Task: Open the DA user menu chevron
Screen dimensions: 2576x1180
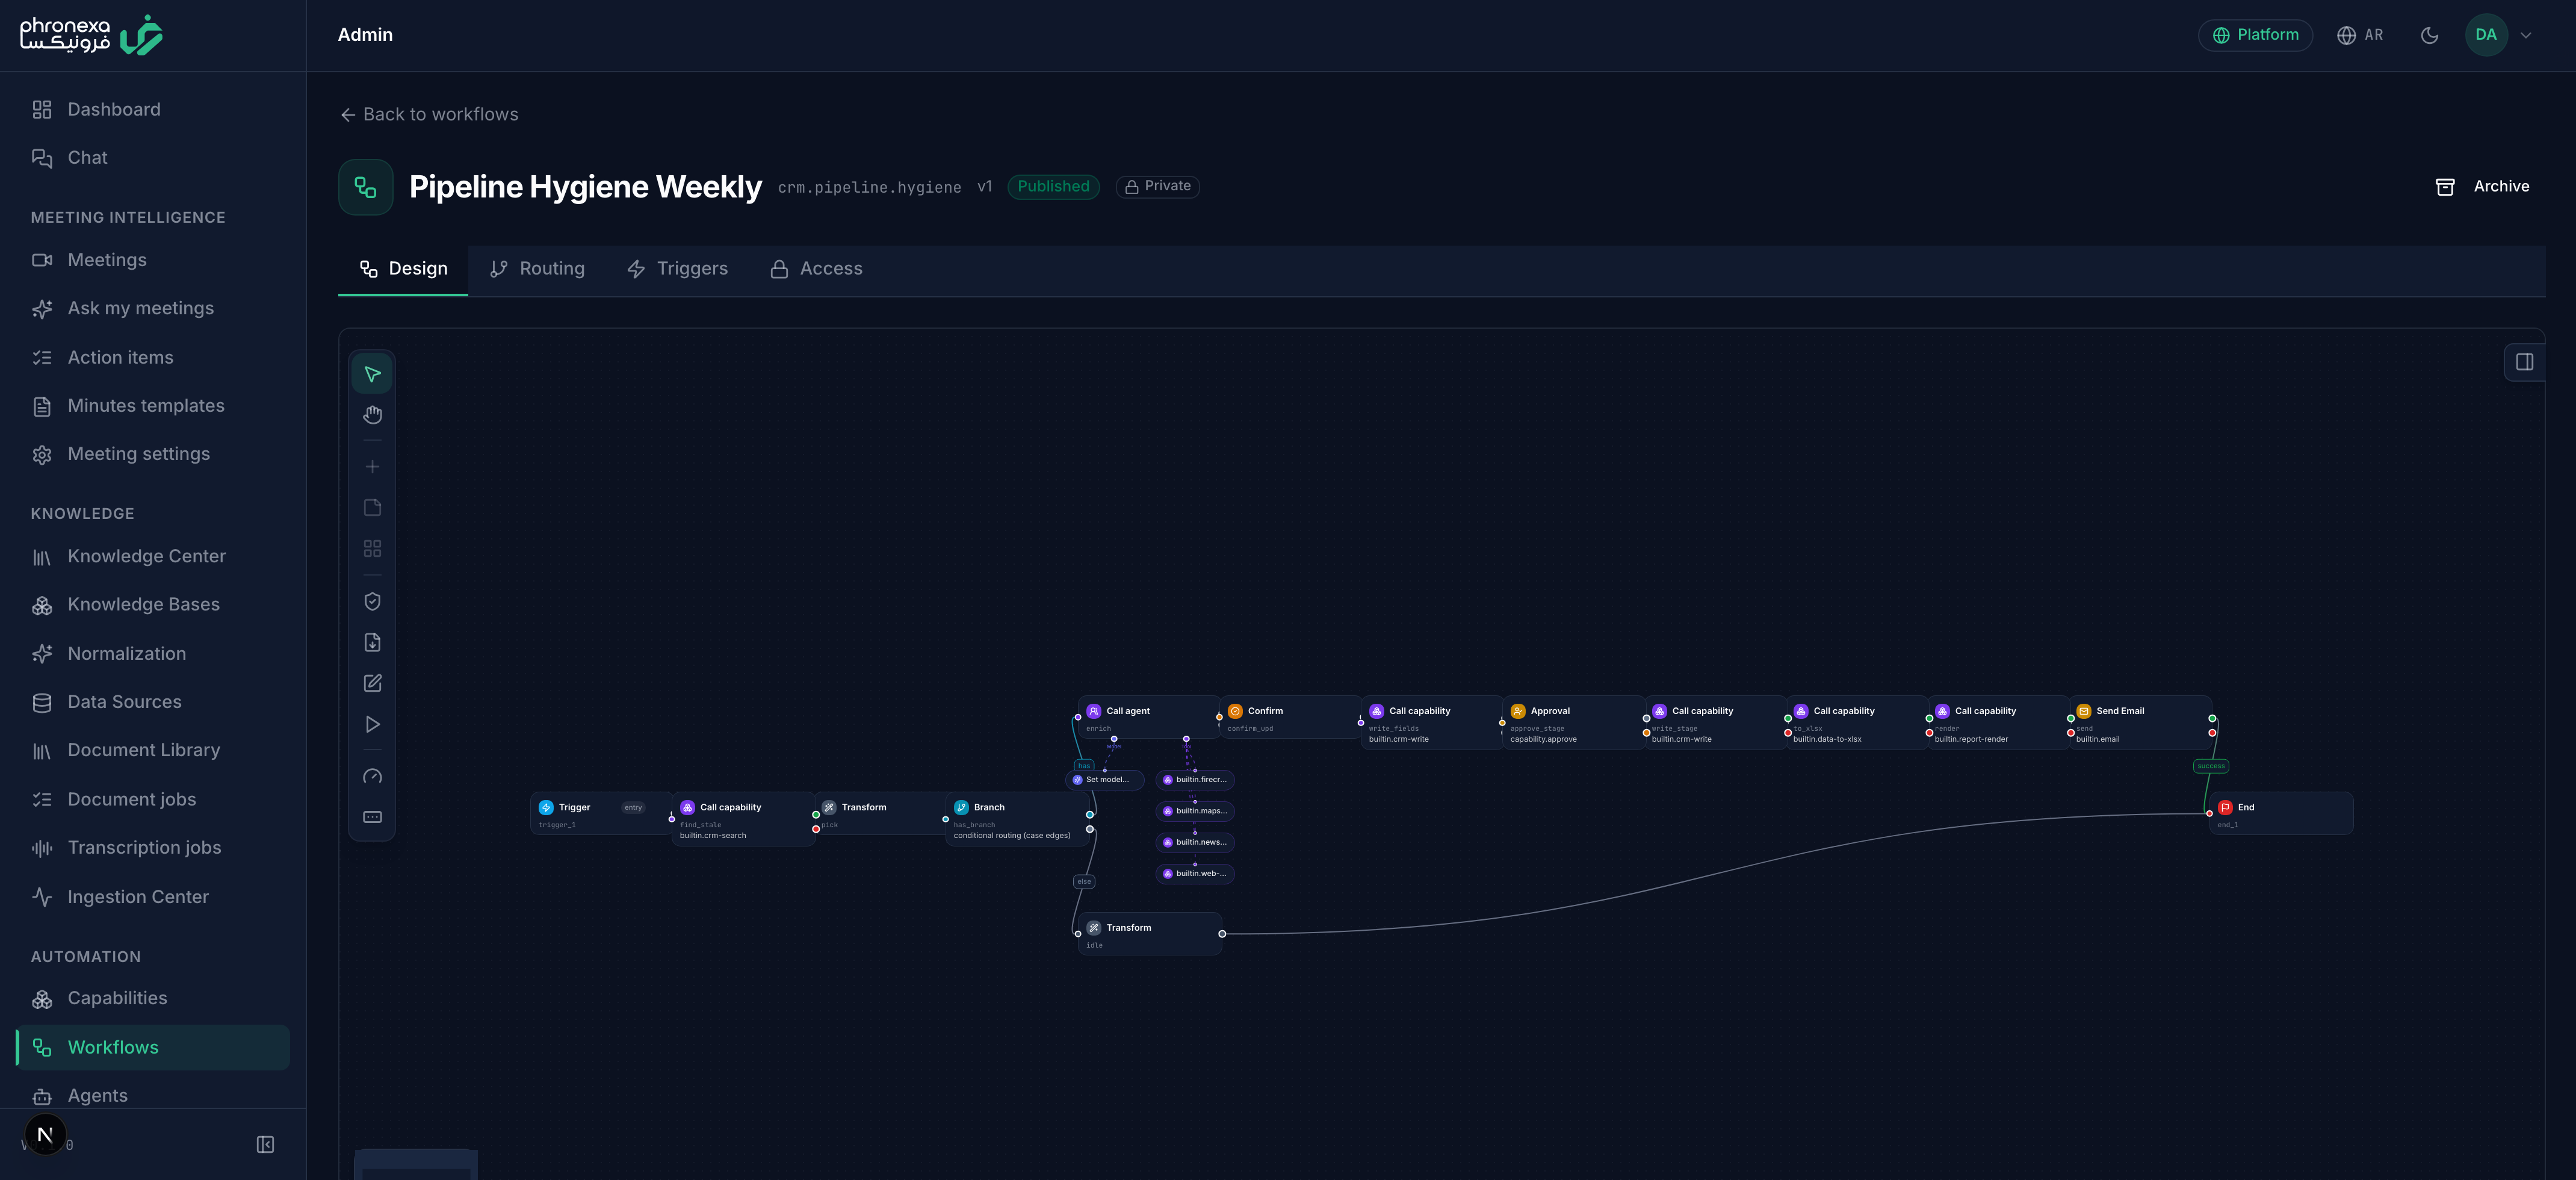Action: click(x=2526, y=35)
